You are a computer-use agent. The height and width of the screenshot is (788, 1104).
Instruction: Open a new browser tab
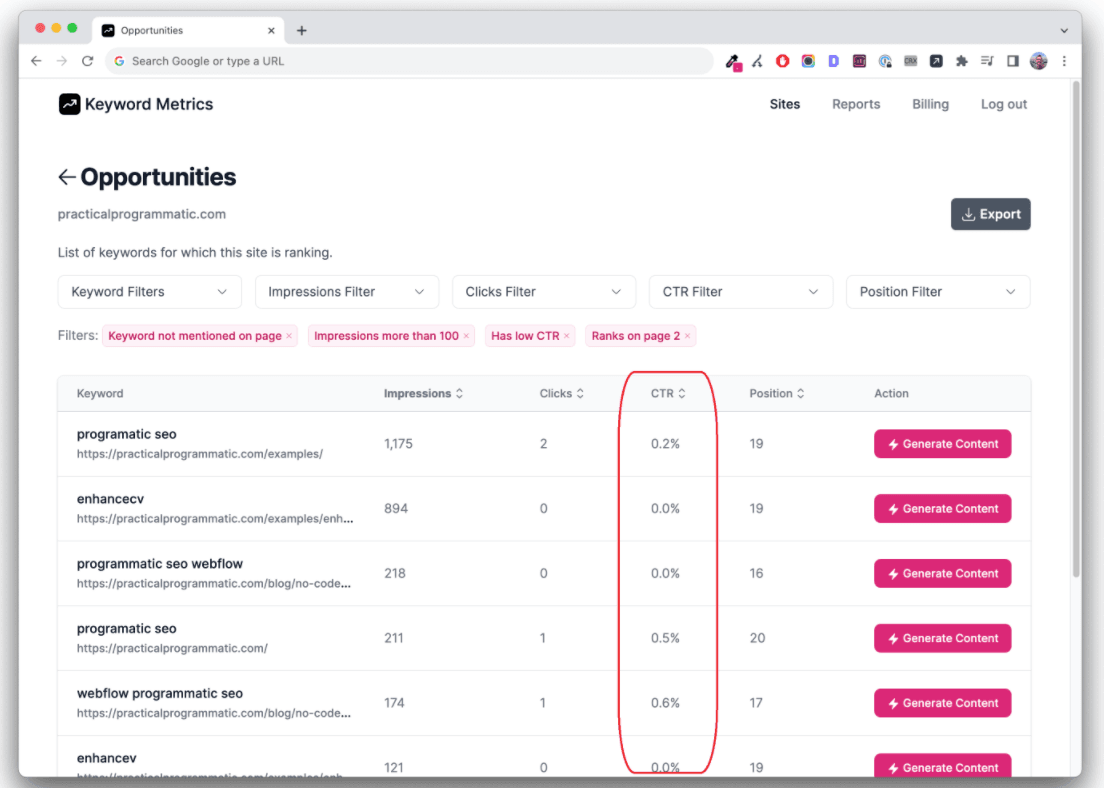tap(301, 30)
